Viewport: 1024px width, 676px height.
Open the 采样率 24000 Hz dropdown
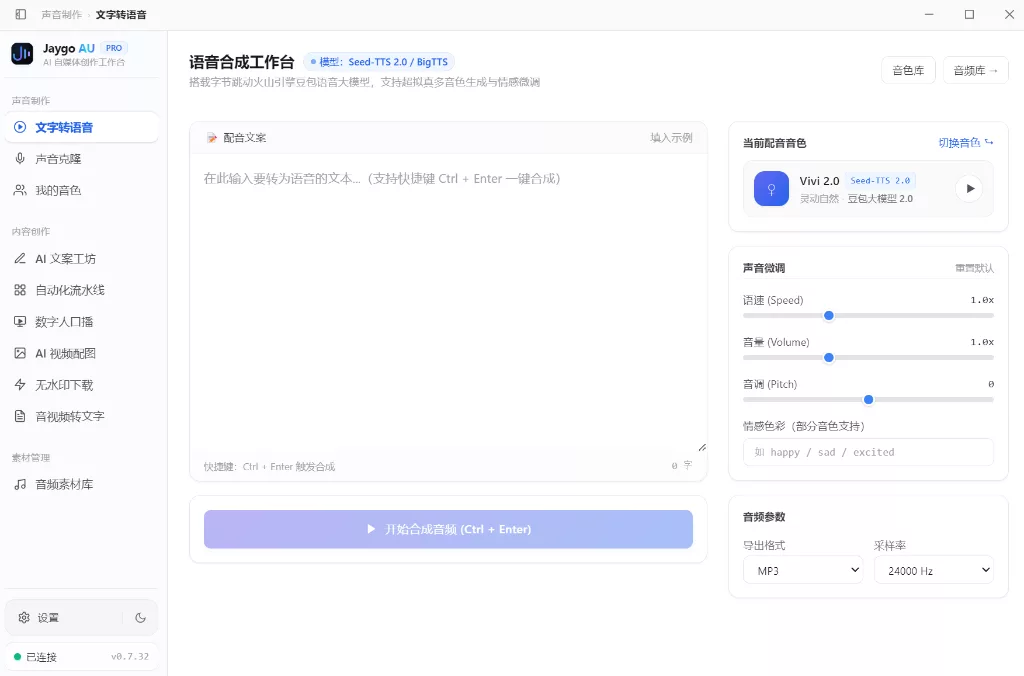tap(934, 570)
